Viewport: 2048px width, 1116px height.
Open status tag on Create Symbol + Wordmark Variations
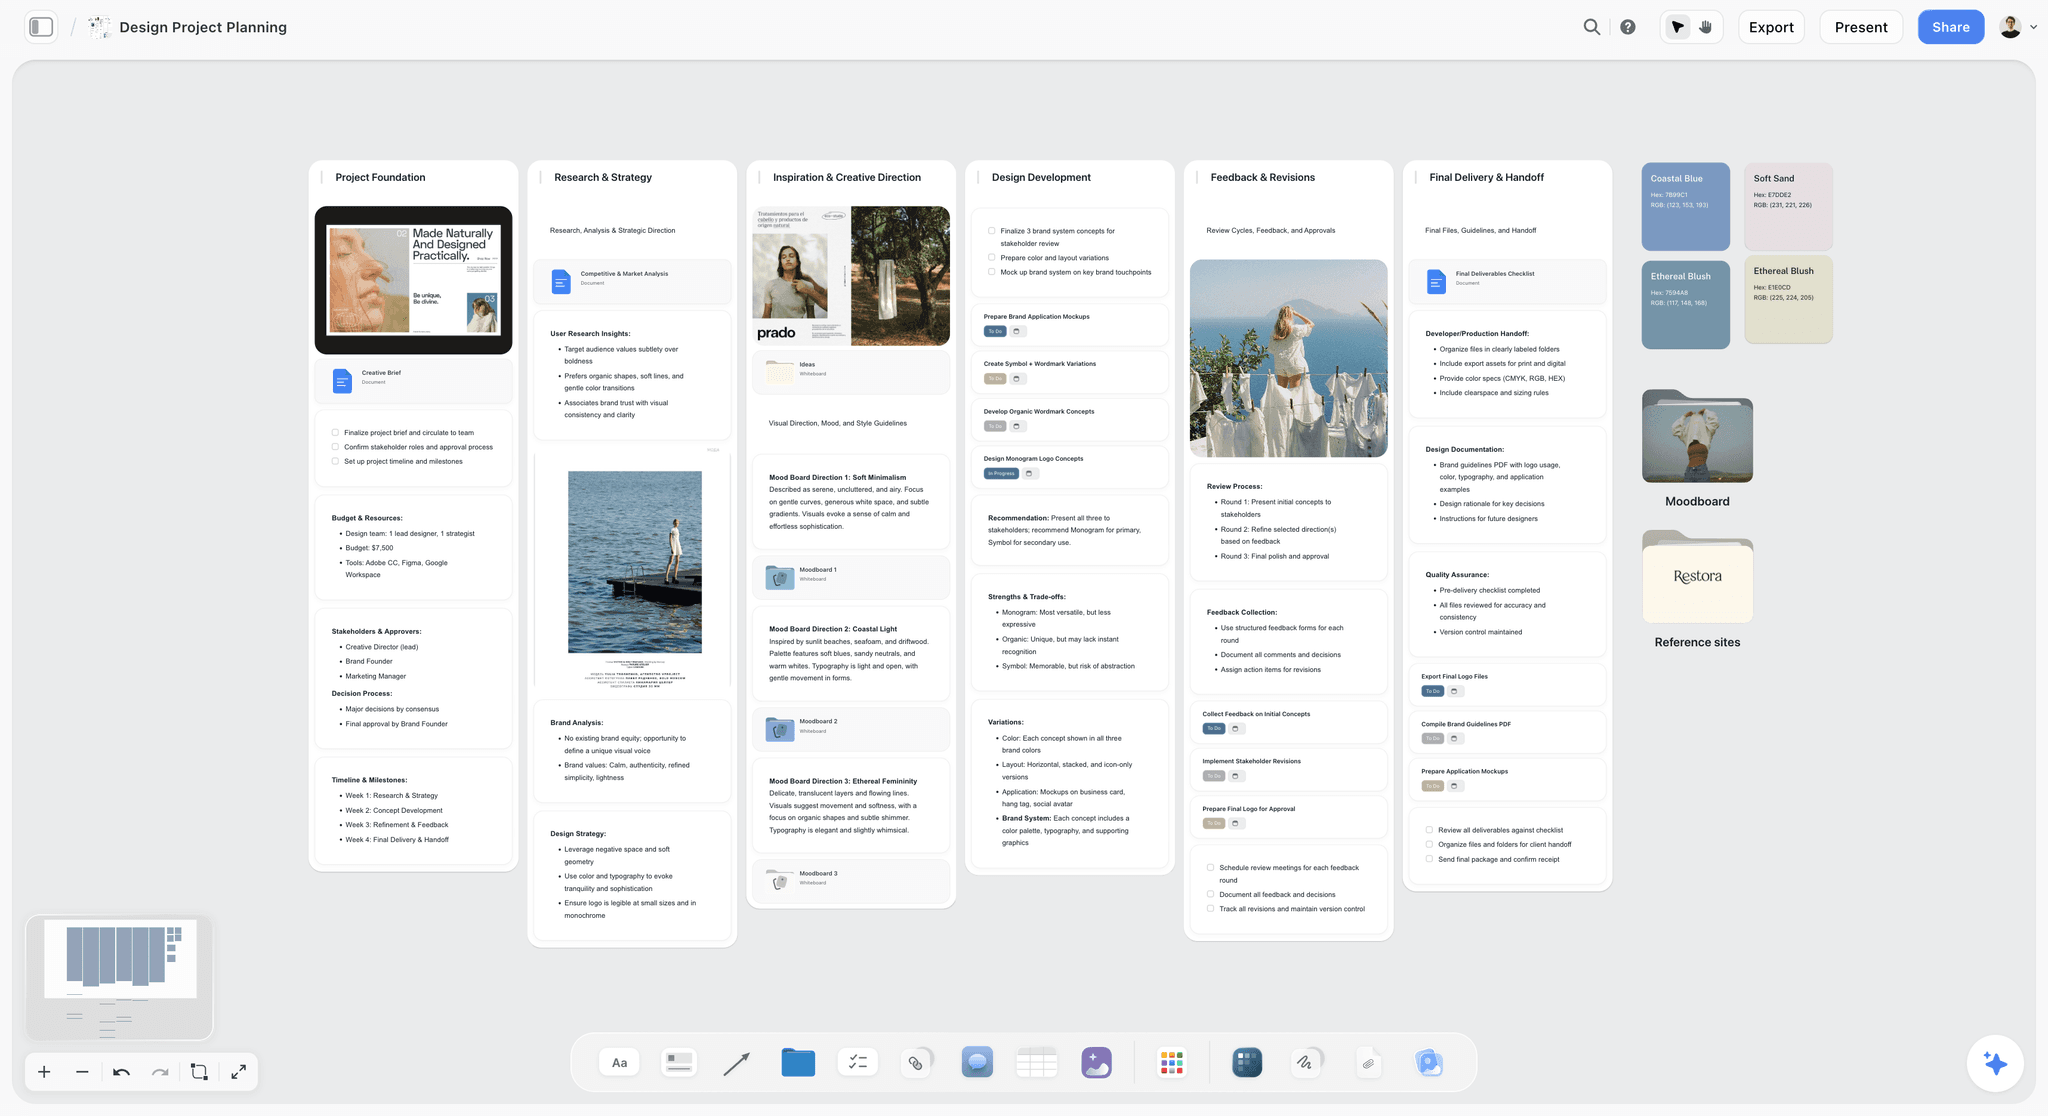995,379
